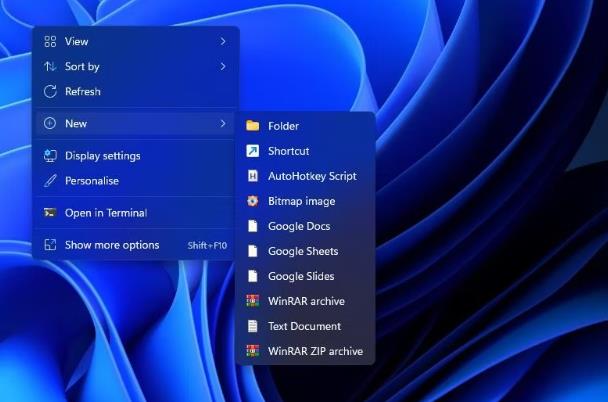Screen dimensions: 608x402
Task: Select Show more options
Action: (135, 245)
